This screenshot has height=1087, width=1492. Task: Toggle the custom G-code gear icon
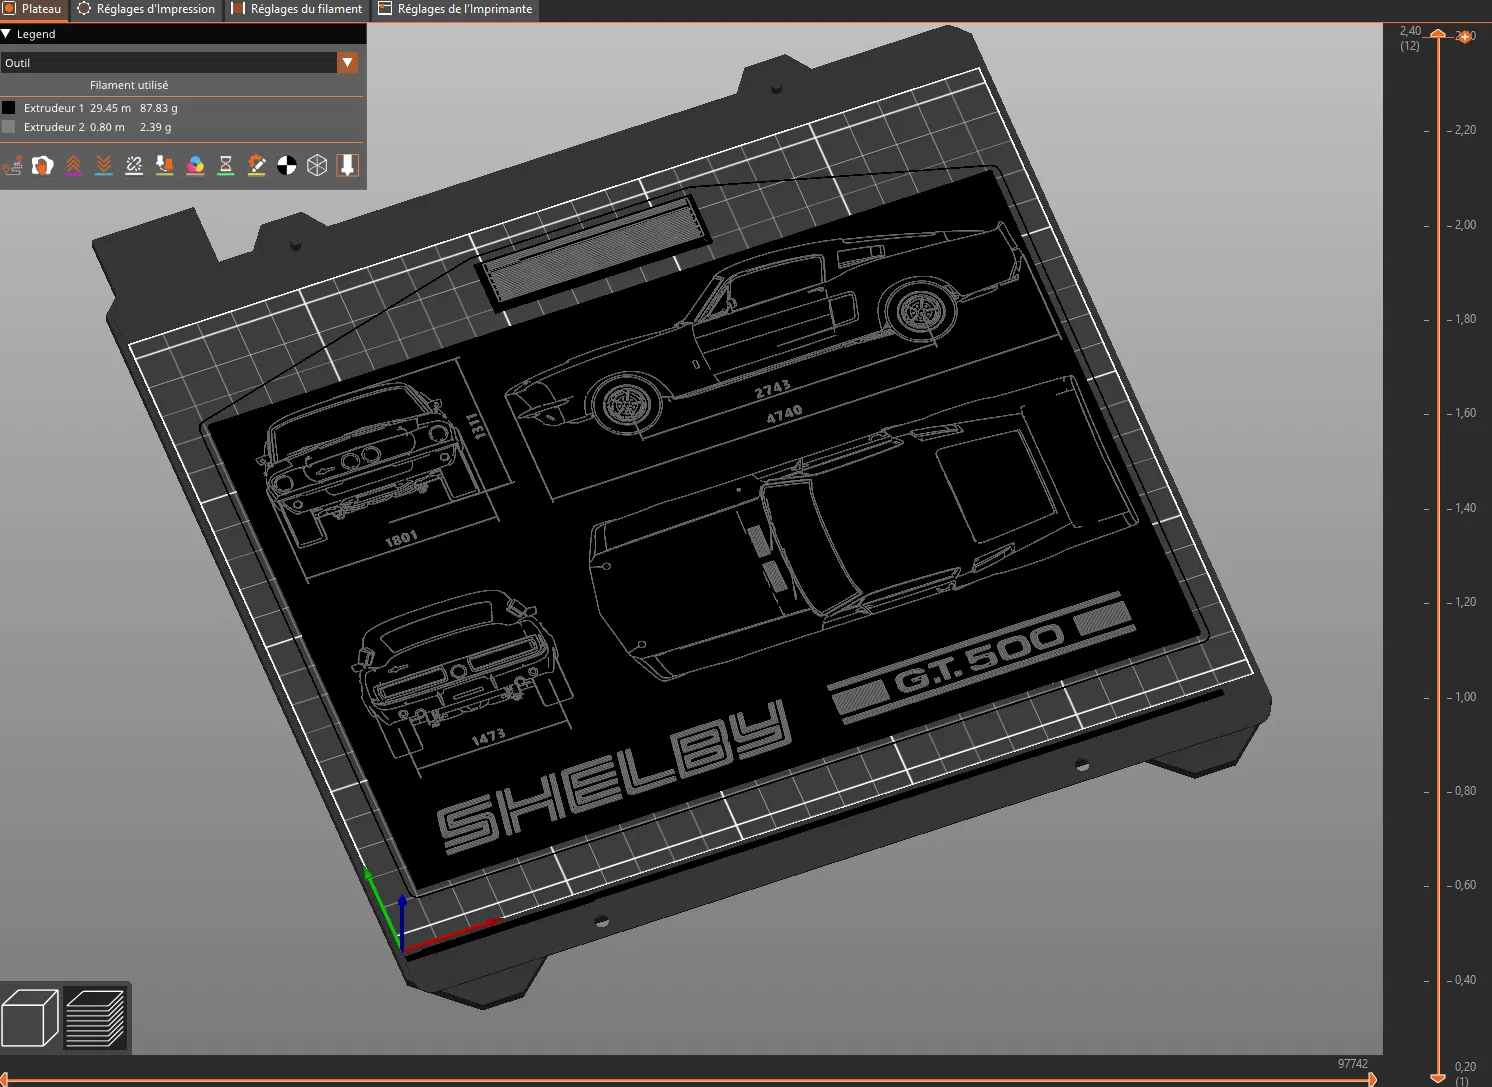(x=256, y=165)
